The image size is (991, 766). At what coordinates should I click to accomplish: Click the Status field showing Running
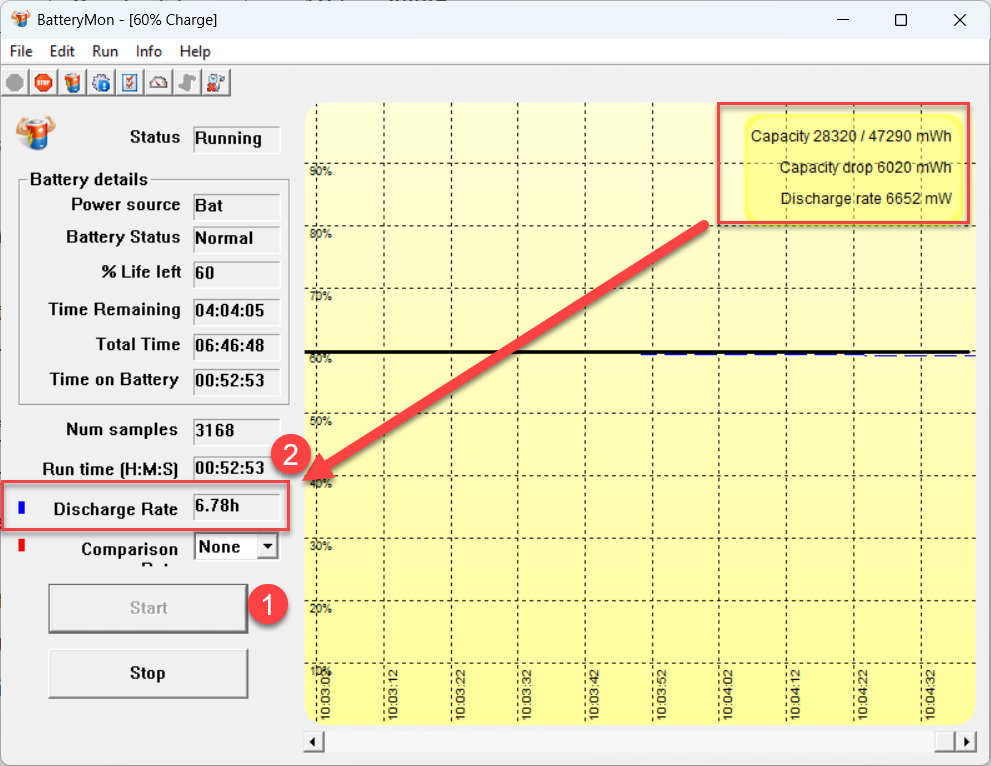pyautogui.click(x=236, y=139)
